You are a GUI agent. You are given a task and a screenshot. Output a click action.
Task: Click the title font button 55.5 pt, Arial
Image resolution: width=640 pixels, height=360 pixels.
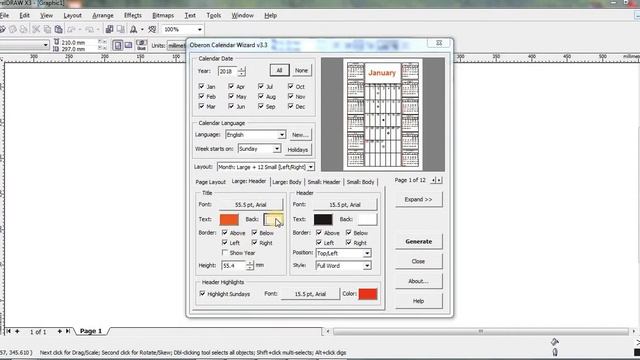click(251, 204)
